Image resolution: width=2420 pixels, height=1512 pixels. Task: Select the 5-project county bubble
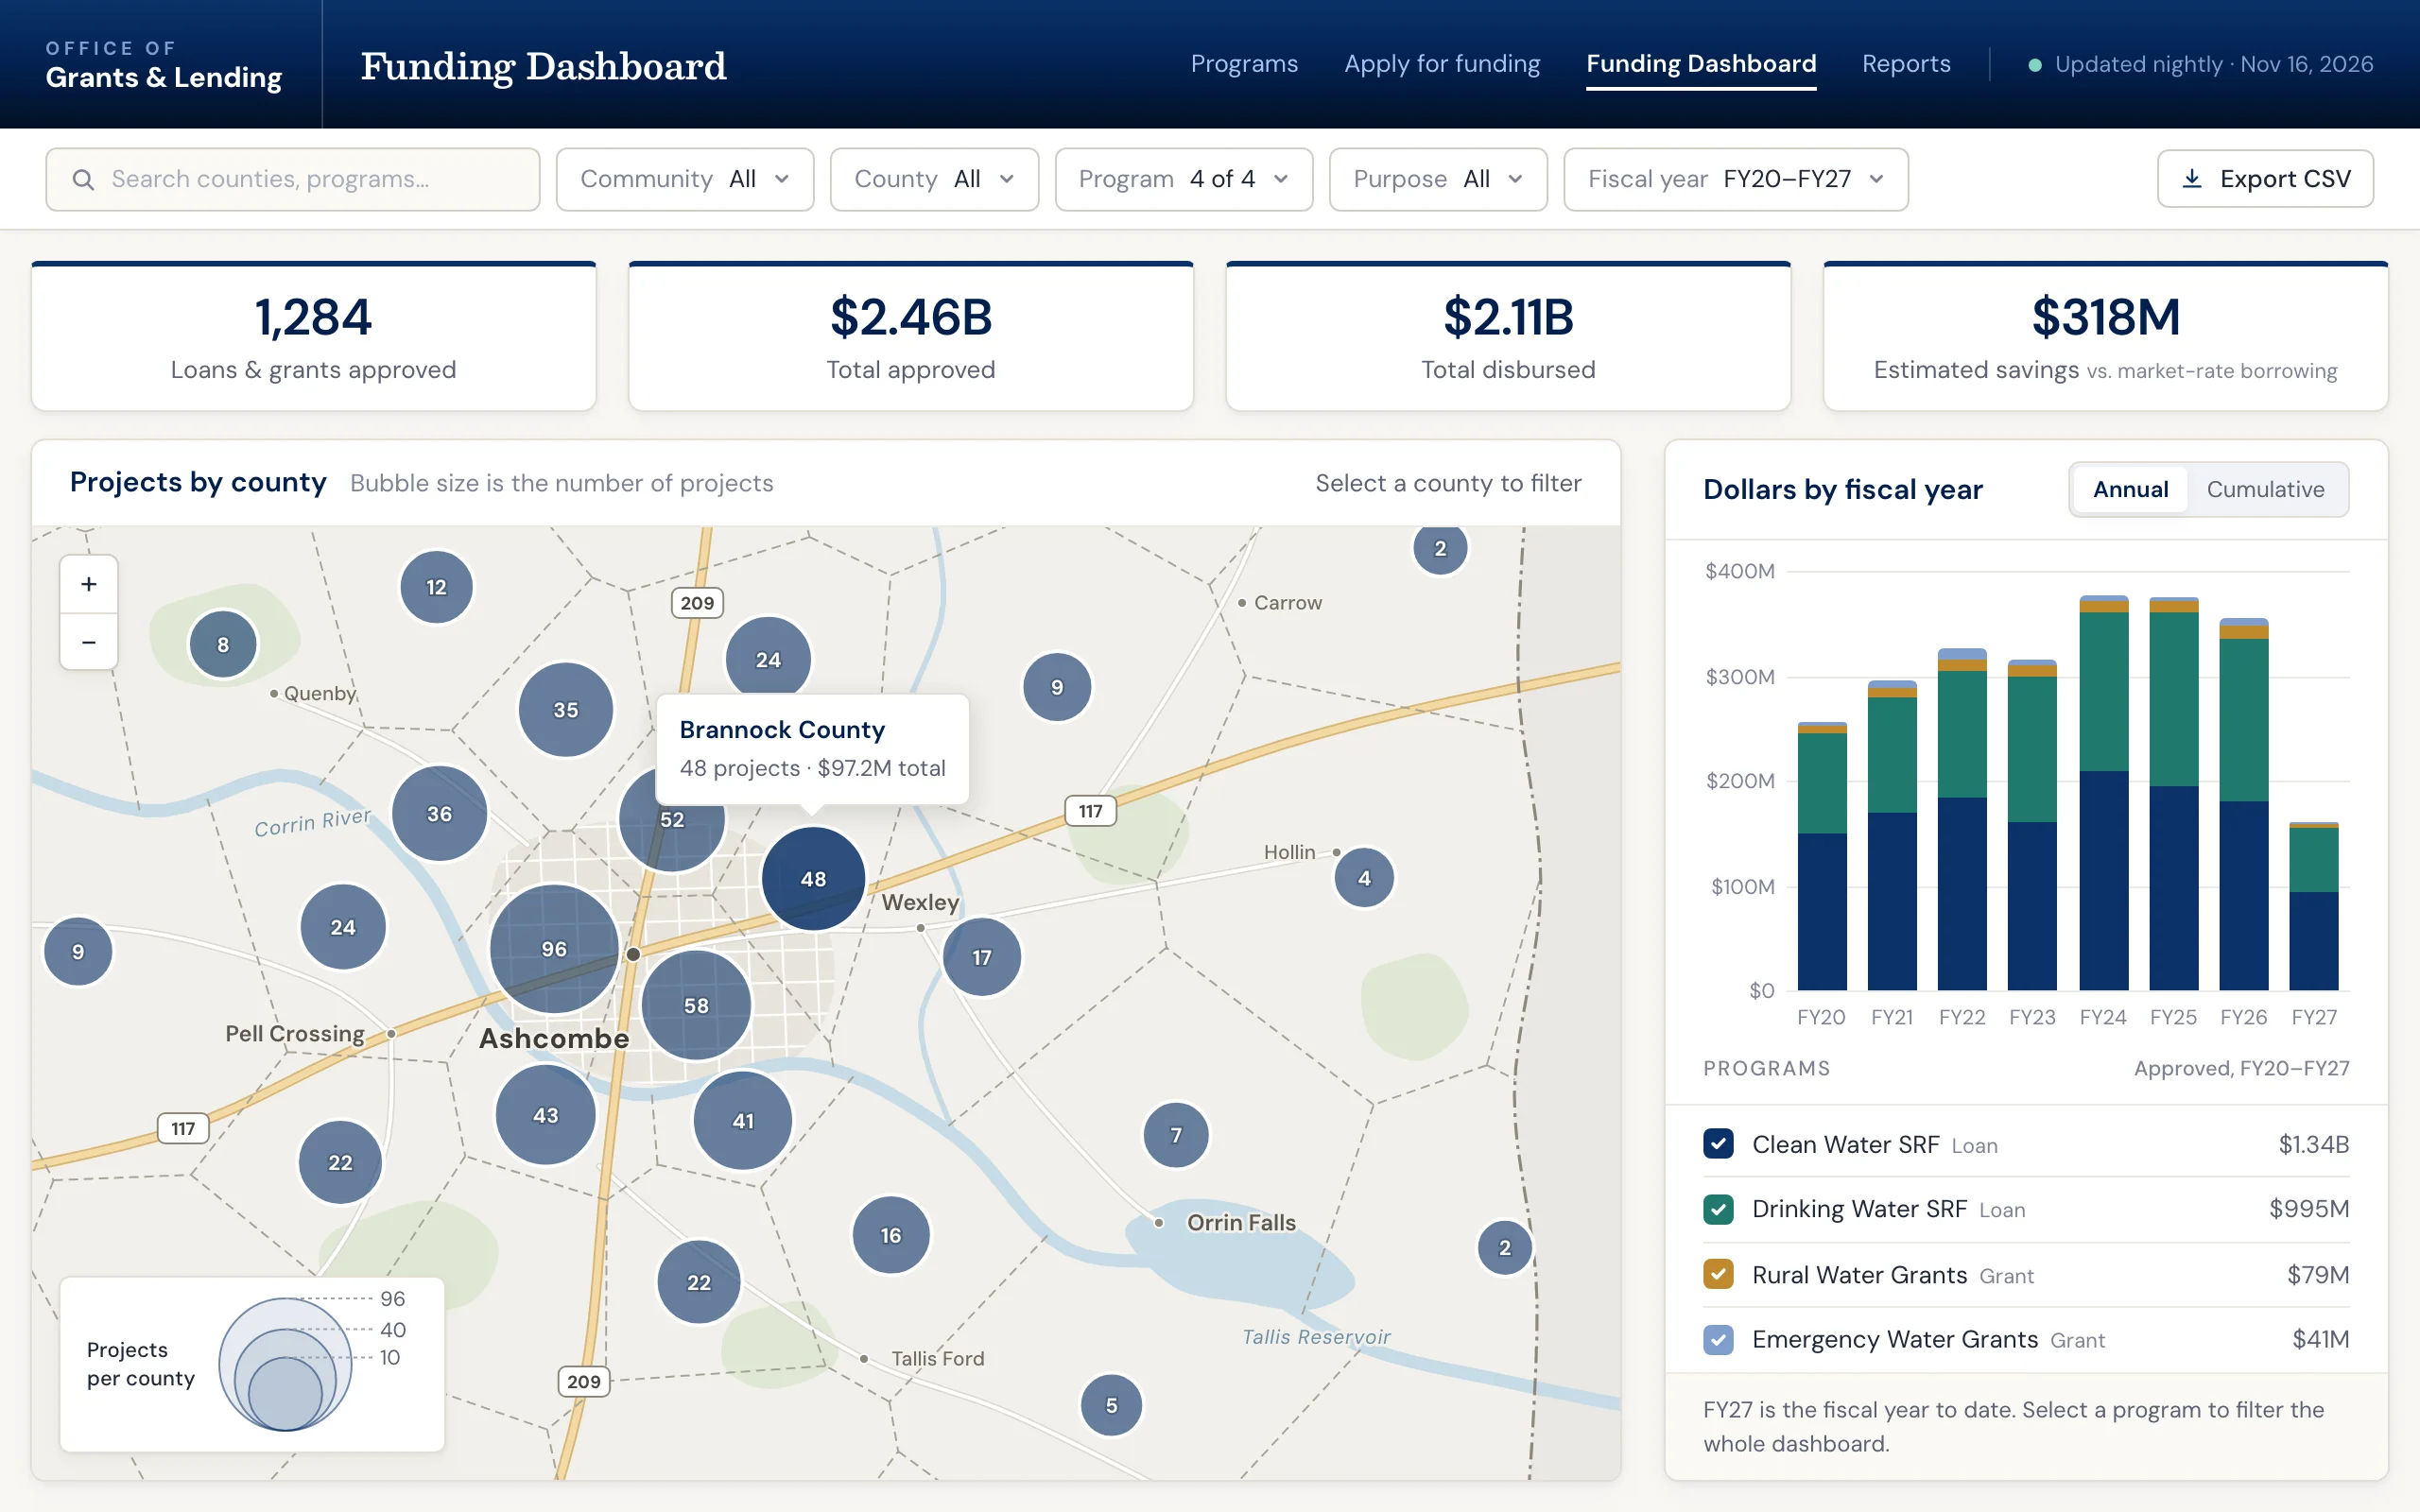point(1111,1405)
